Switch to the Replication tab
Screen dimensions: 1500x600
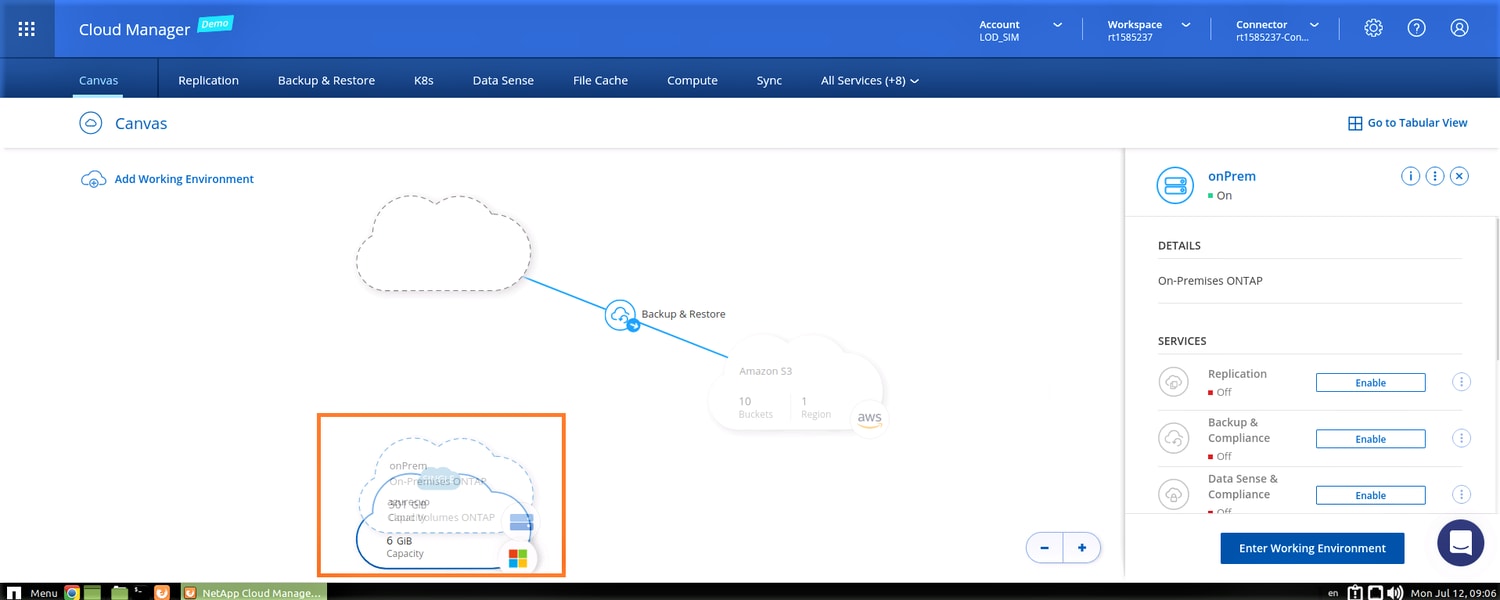(208, 80)
